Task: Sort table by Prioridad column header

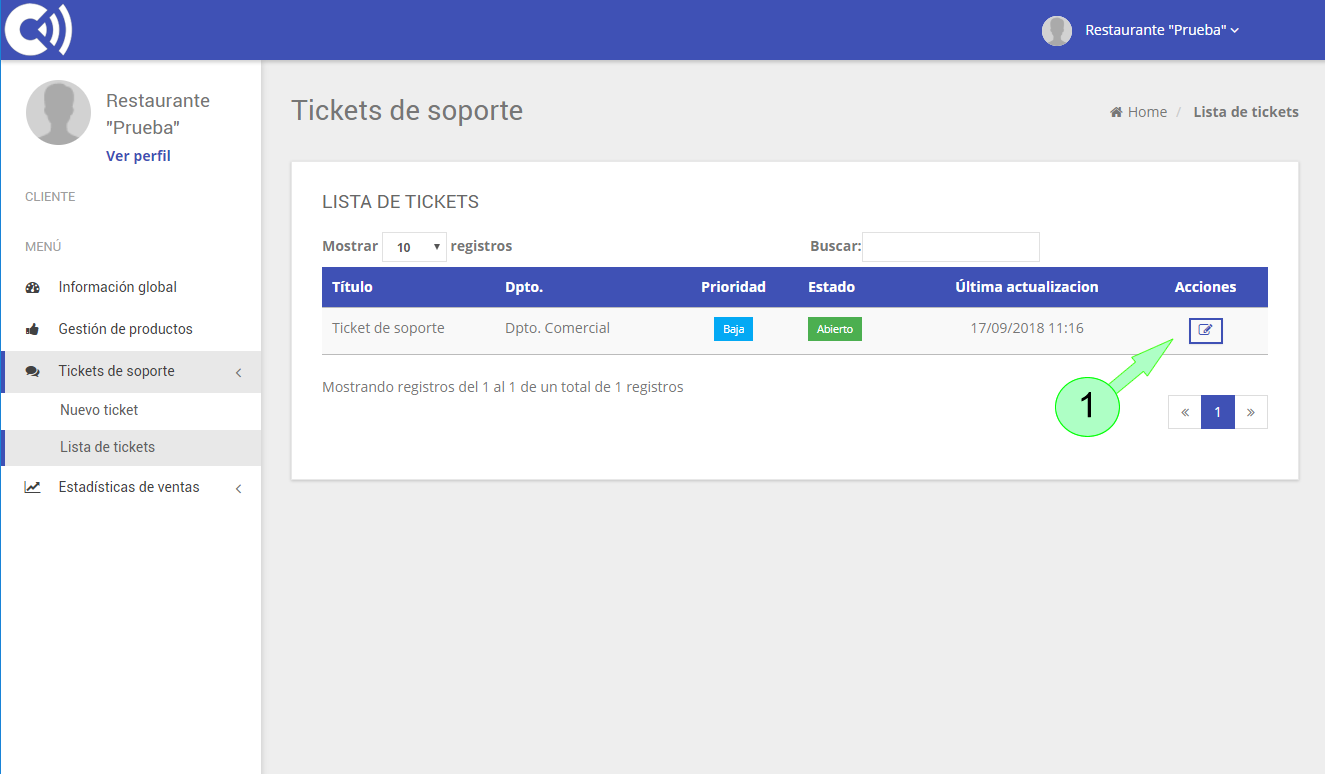Action: (x=733, y=287)
